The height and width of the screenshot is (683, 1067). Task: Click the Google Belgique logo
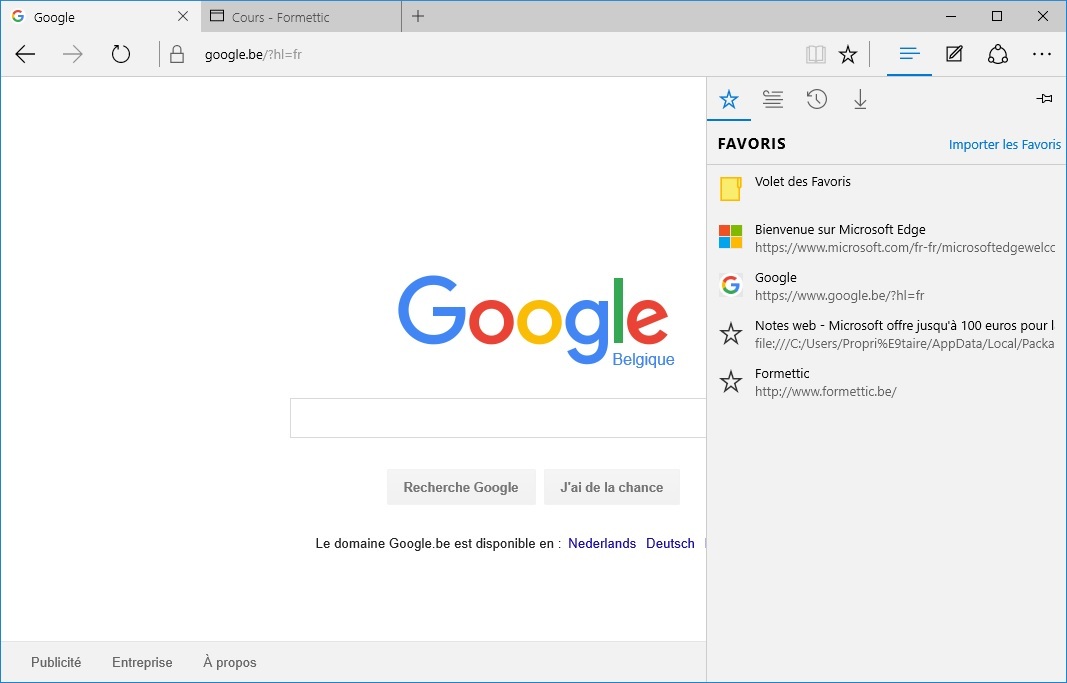pos(536,320)
